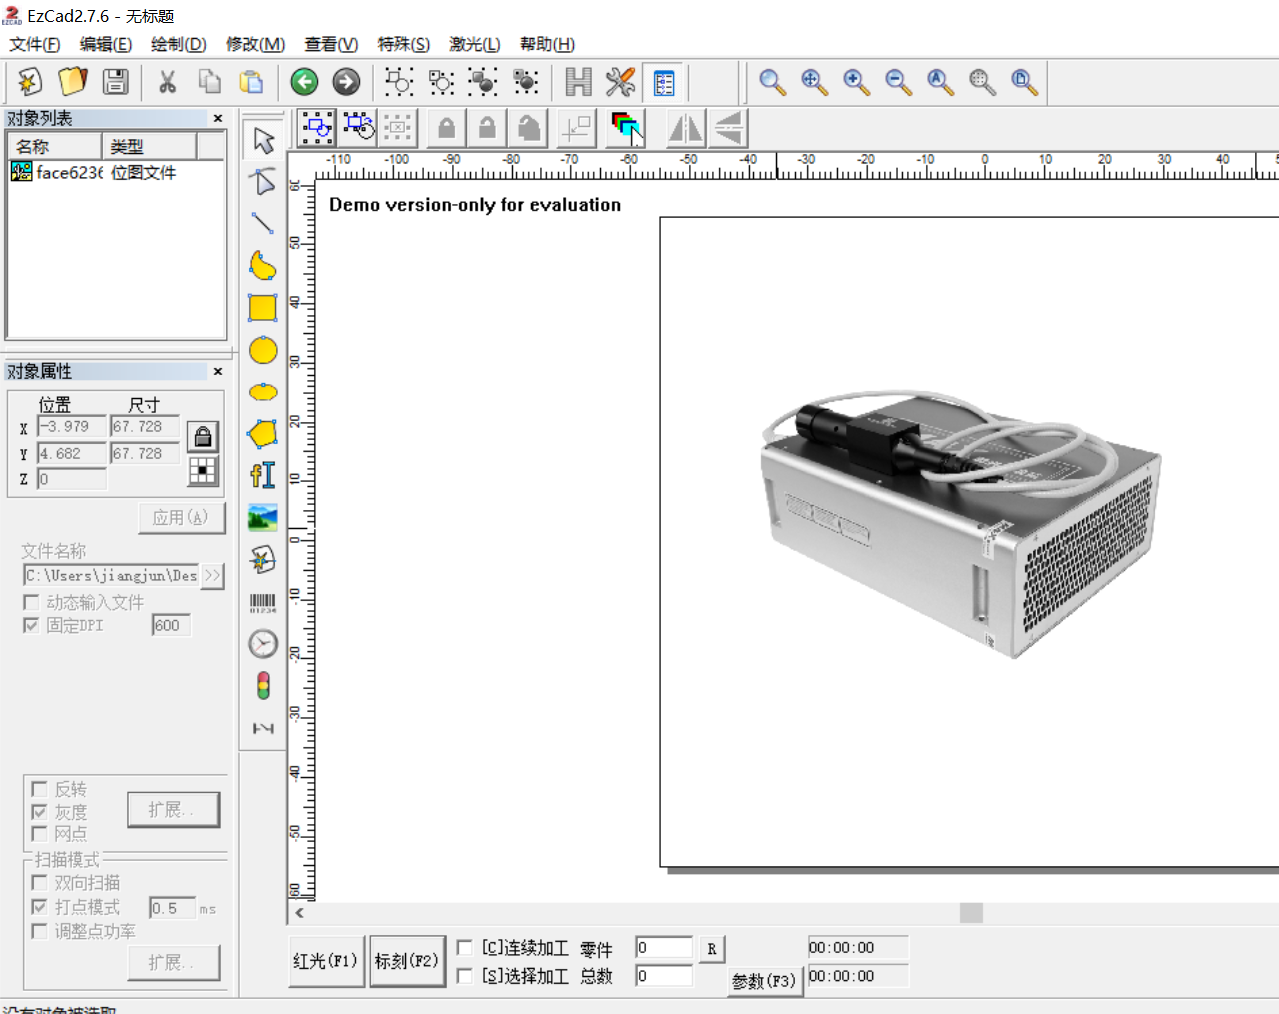Open the 激光(L) menu

475,44
